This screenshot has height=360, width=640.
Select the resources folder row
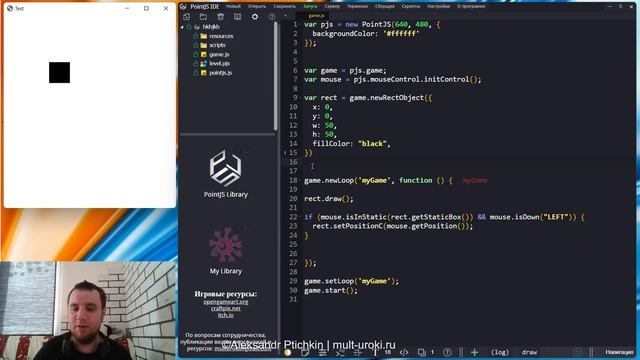(221, 36)
